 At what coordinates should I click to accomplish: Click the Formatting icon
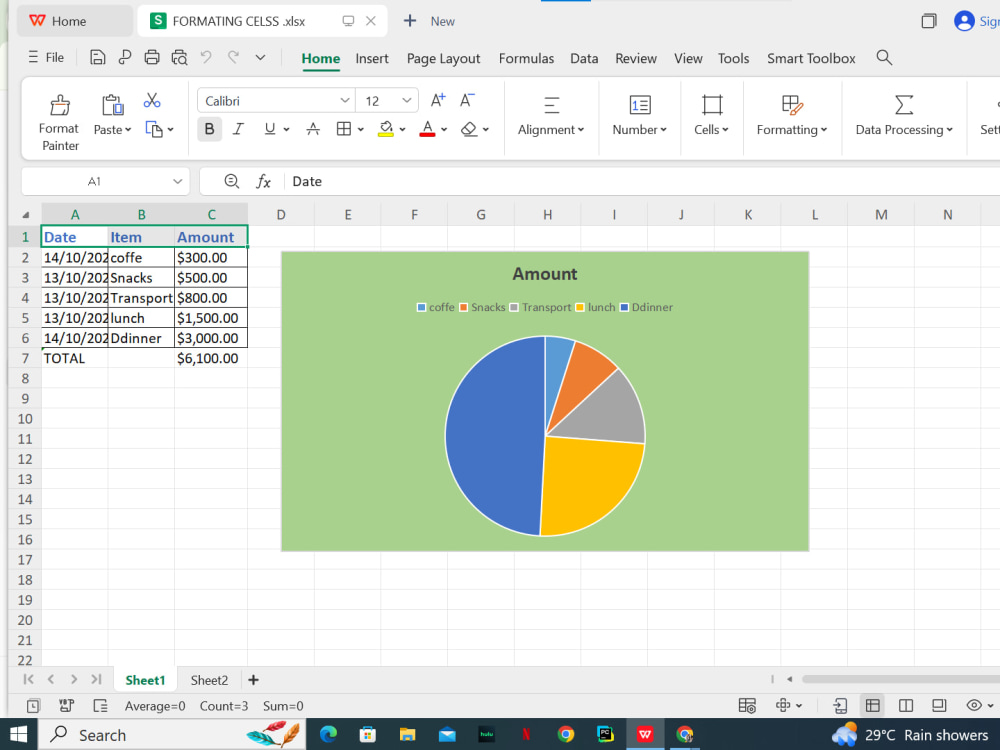click(791, 105)
